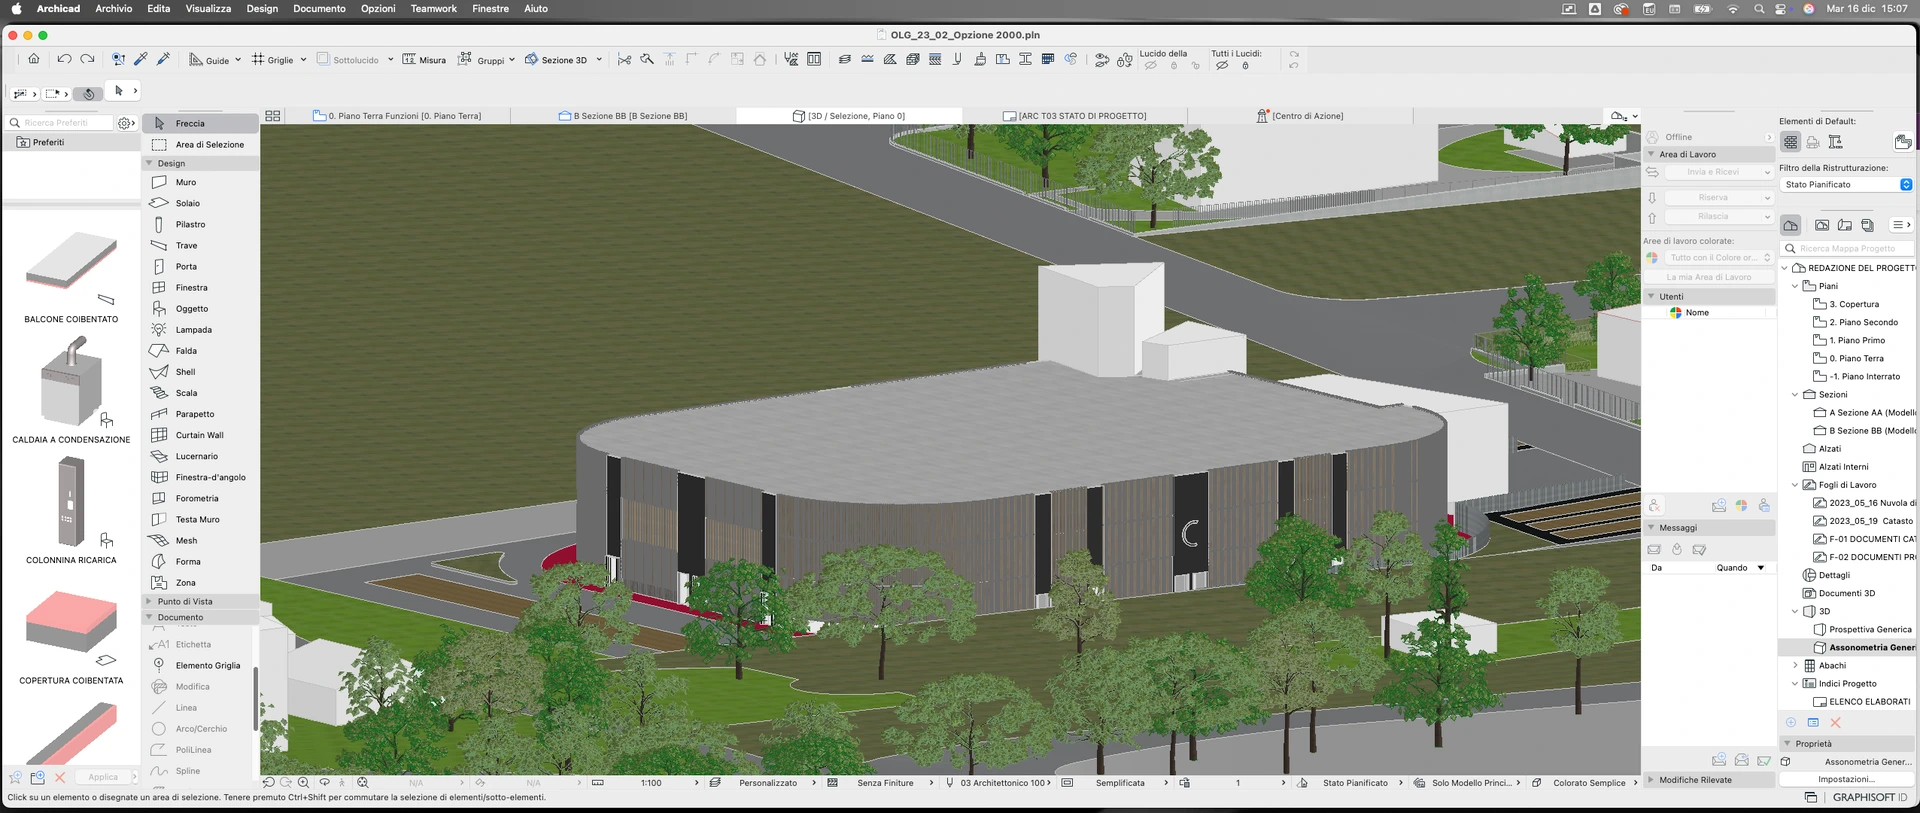Open Filtro della Ristrutturazione dropdown
Screen dimensions: 1920x813
pos(1845,185)
